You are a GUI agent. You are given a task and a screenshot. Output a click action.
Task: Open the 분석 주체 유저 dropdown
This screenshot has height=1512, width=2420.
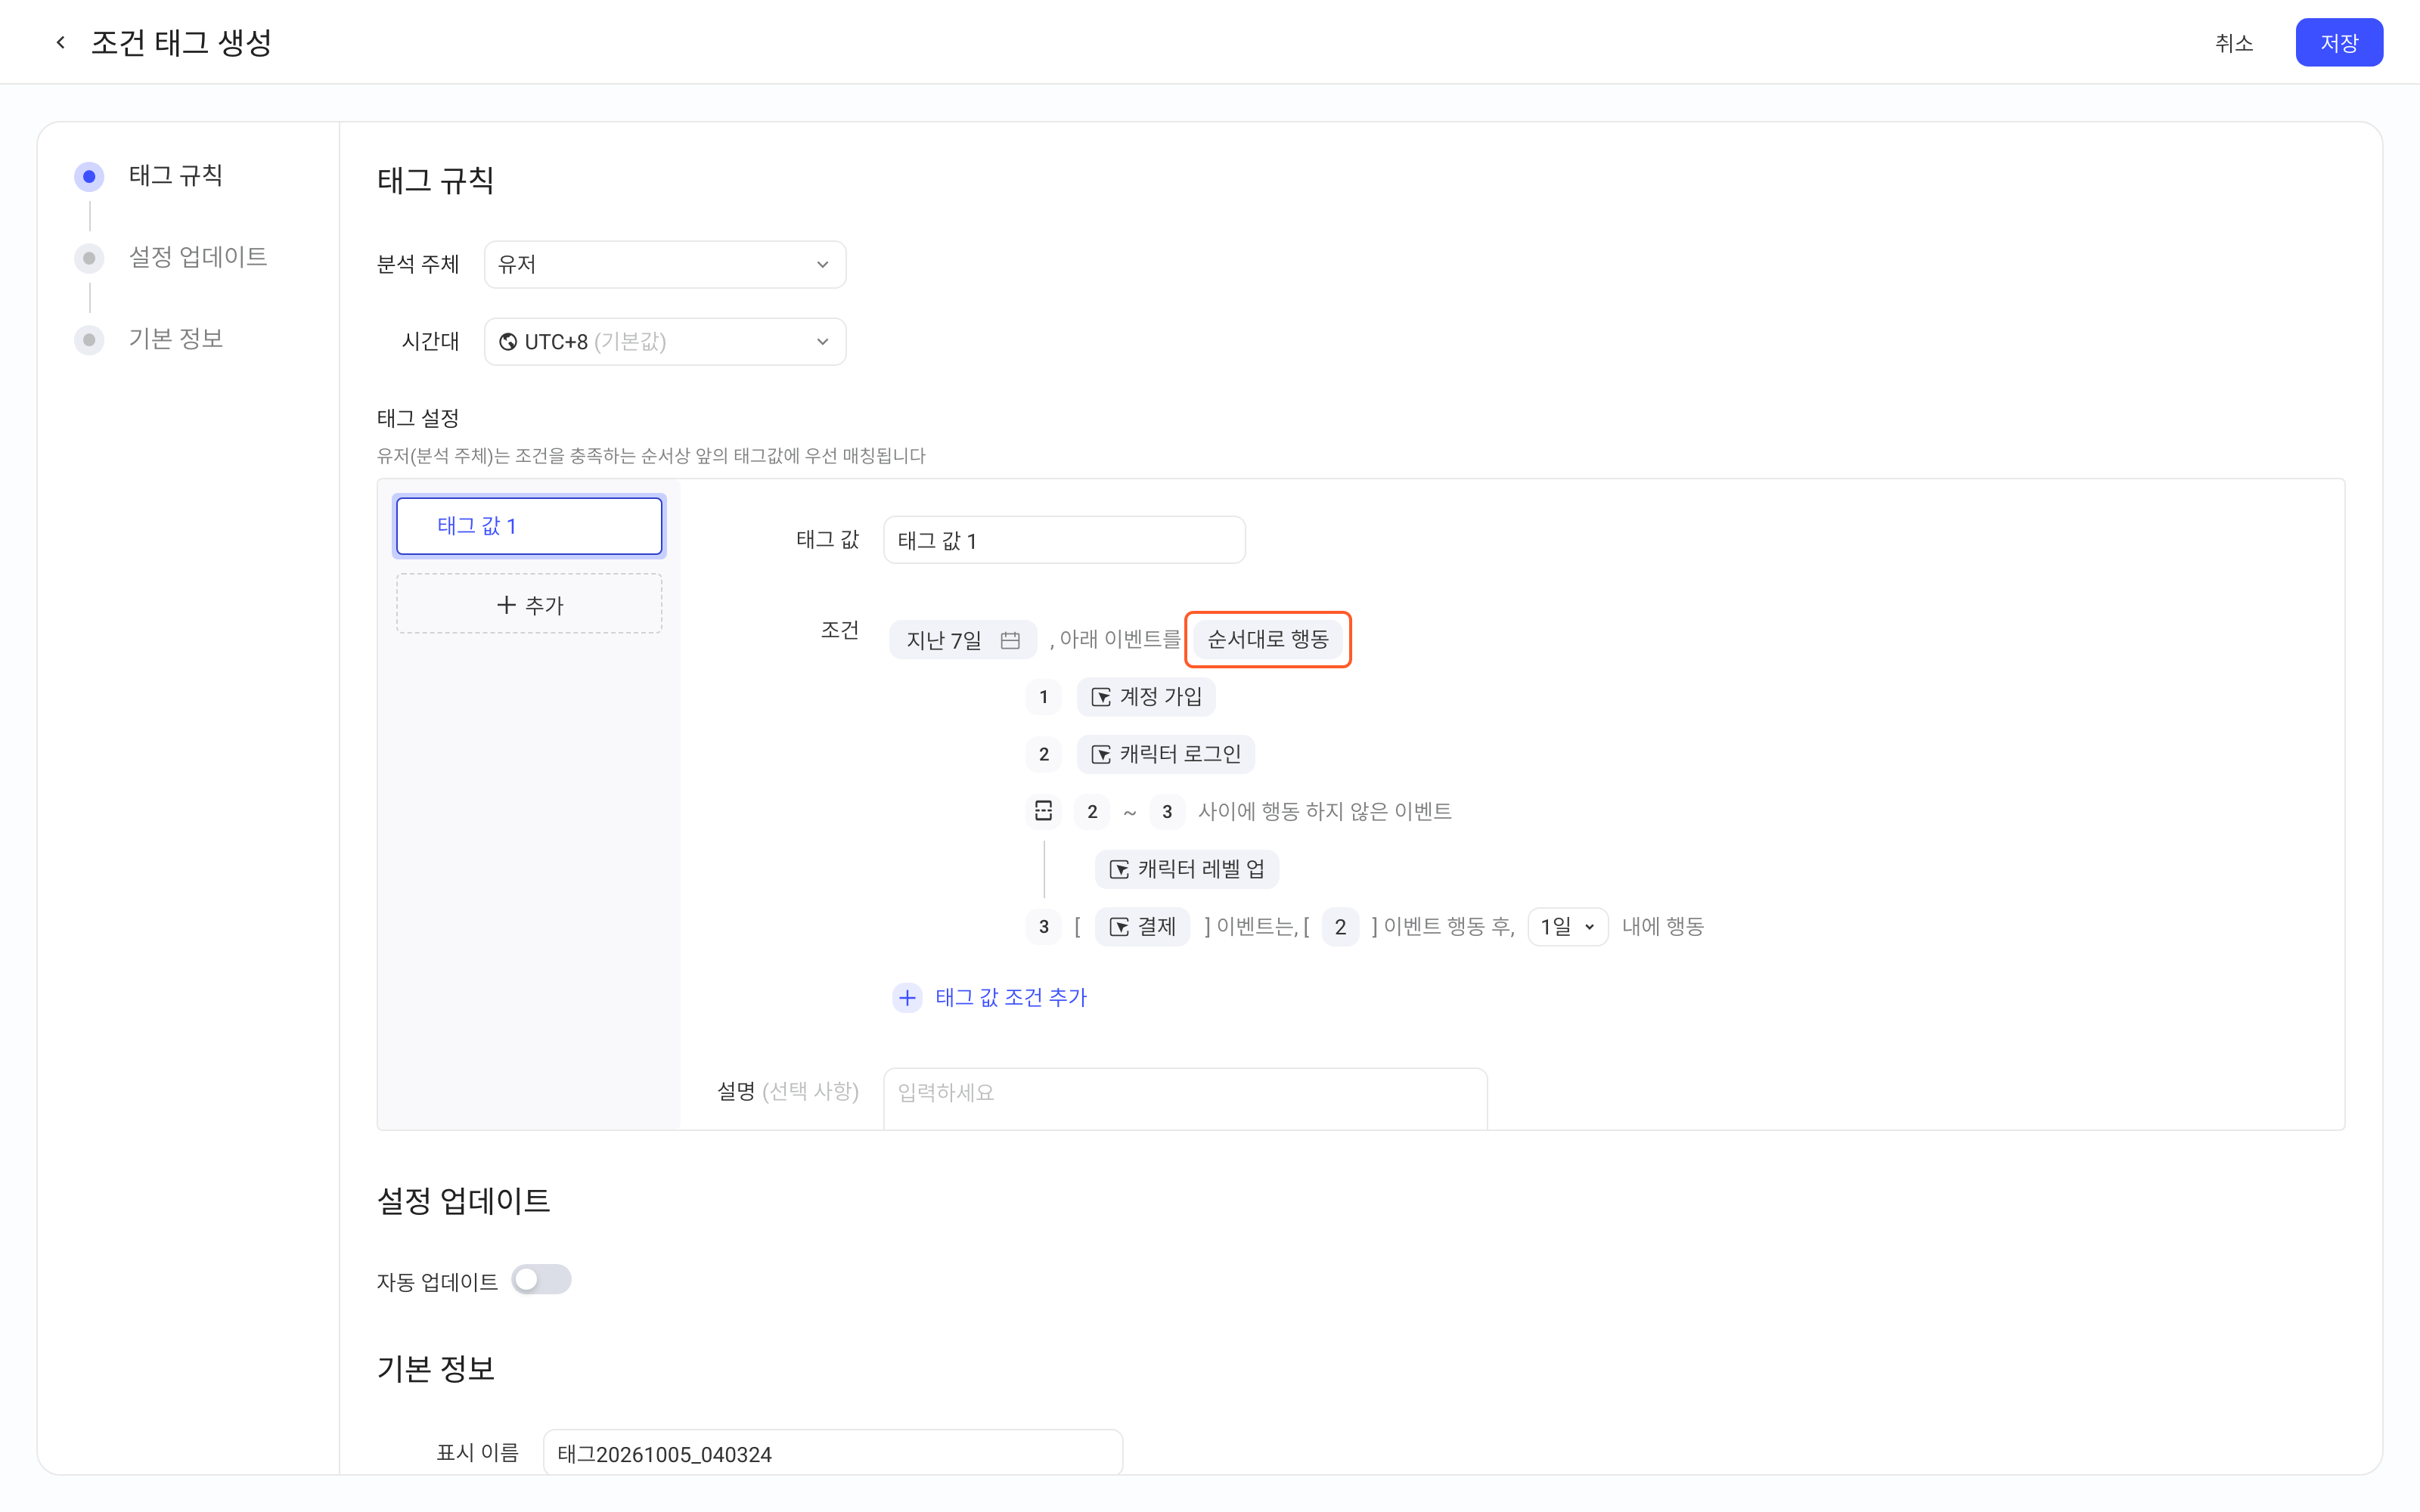coord(665,264)
